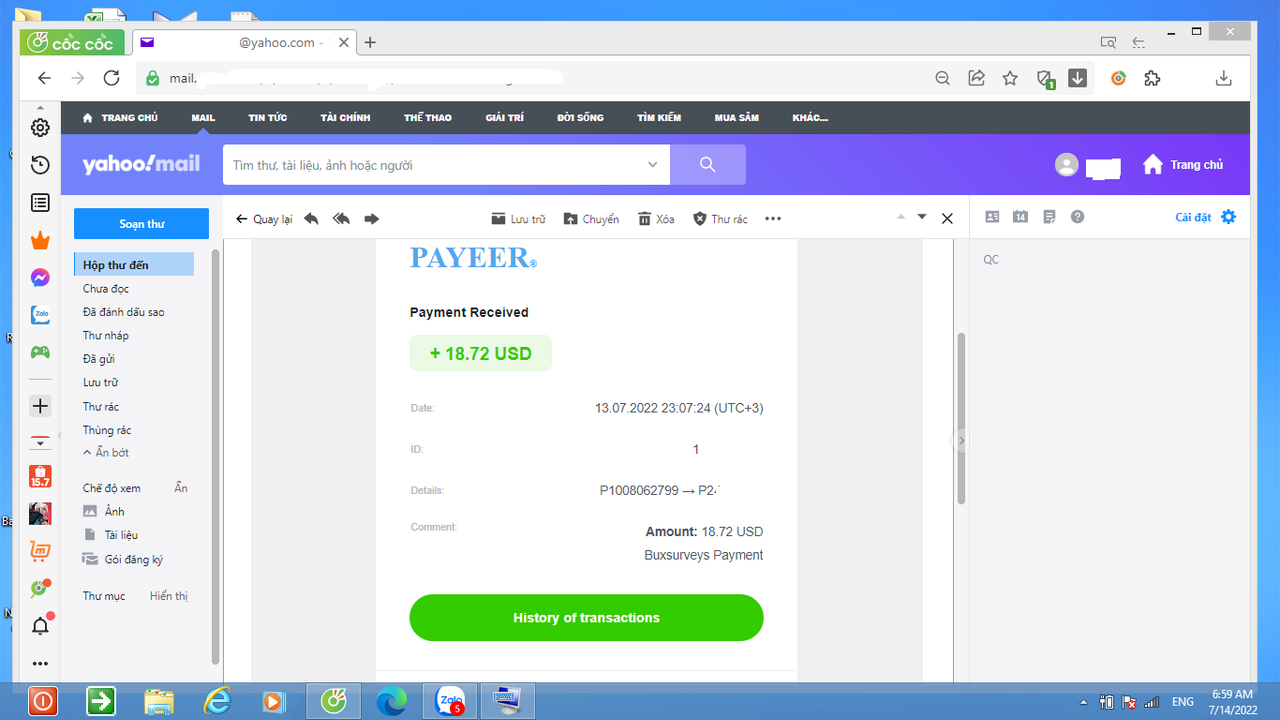Expand search options dropdown arrow
Screen dimensions: 1280x720
coord(653,165)
